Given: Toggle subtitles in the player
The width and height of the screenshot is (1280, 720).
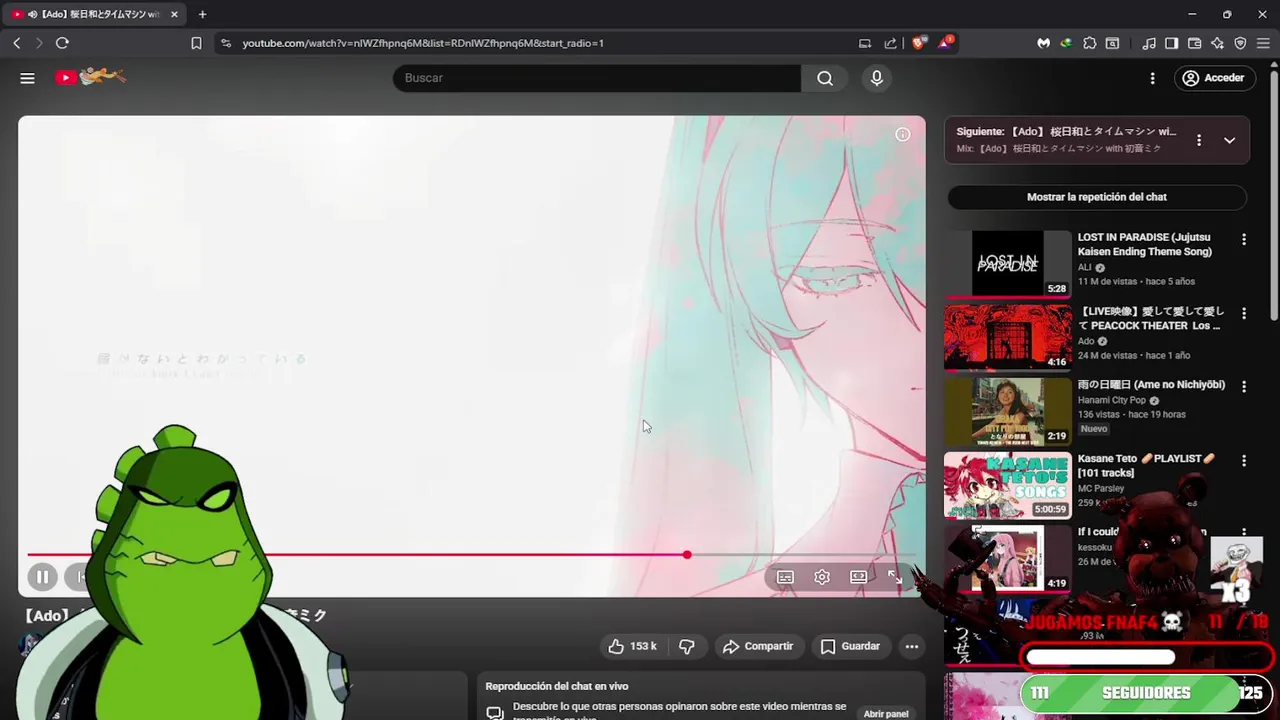Looking at the screenshot, I should 786,577.
